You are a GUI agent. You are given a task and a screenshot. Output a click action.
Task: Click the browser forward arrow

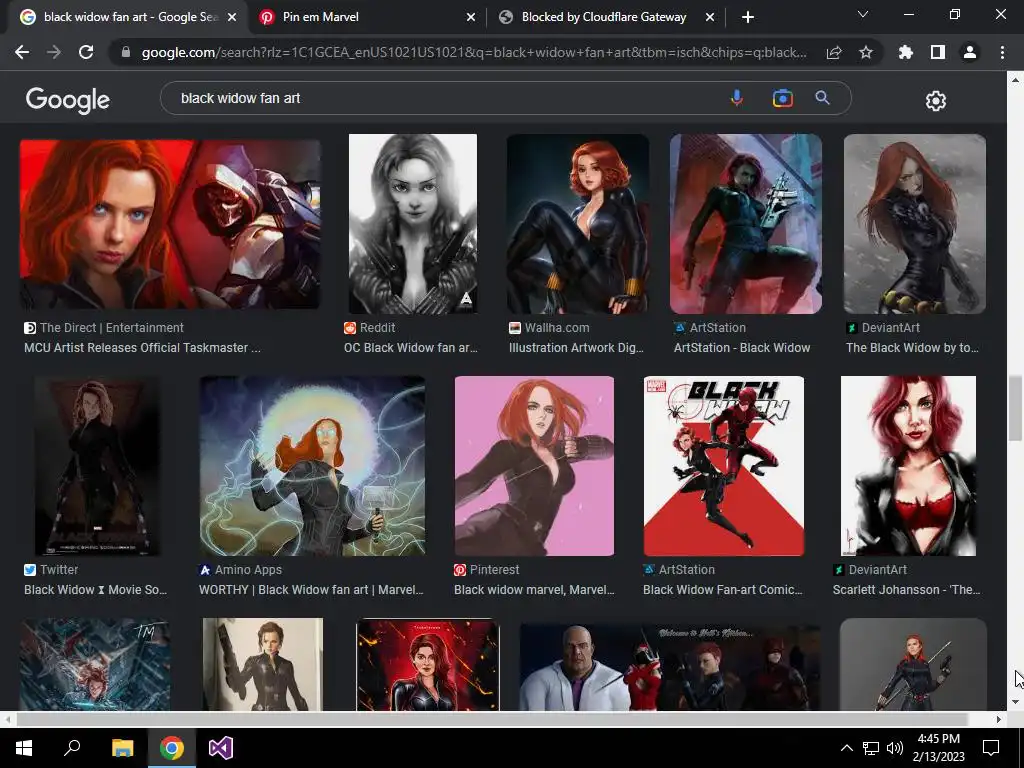[54, 52]
